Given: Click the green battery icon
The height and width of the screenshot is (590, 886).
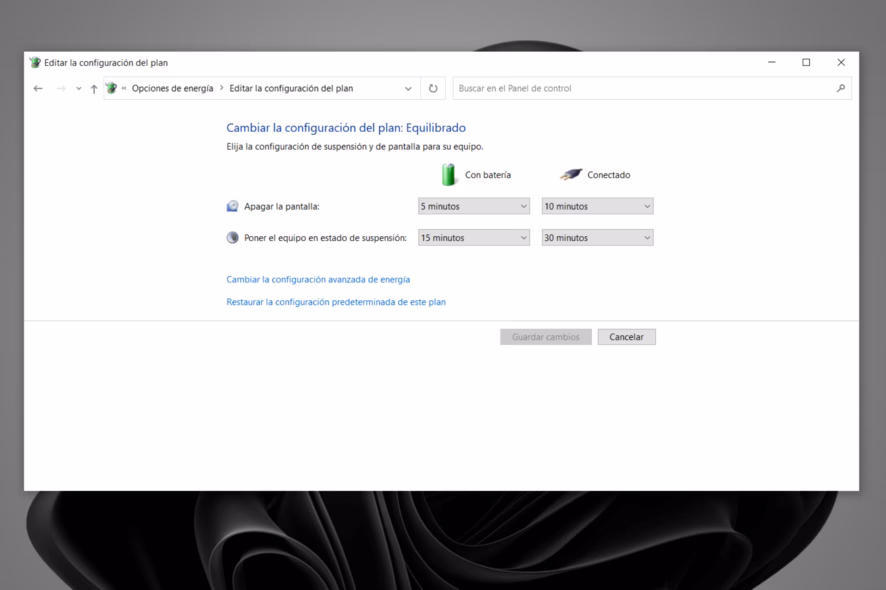Looking at the screenshot, I should click(449, 175).
